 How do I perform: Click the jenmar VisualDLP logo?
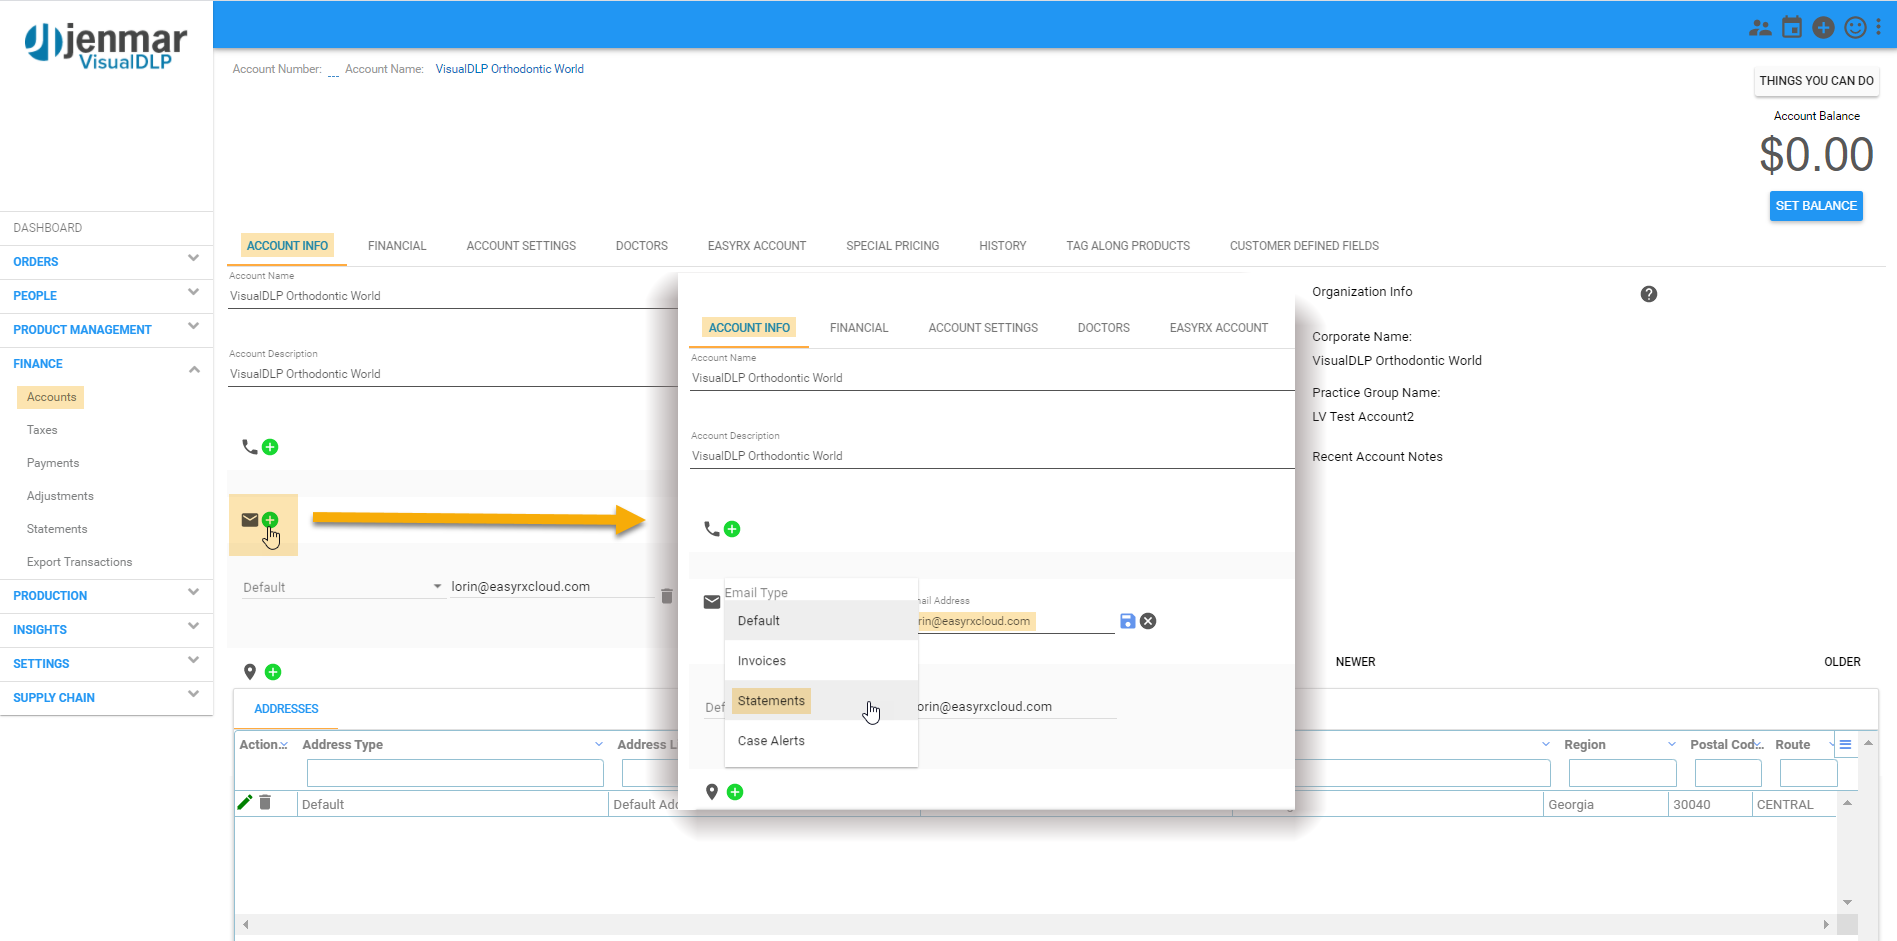(x=106, y=47)
